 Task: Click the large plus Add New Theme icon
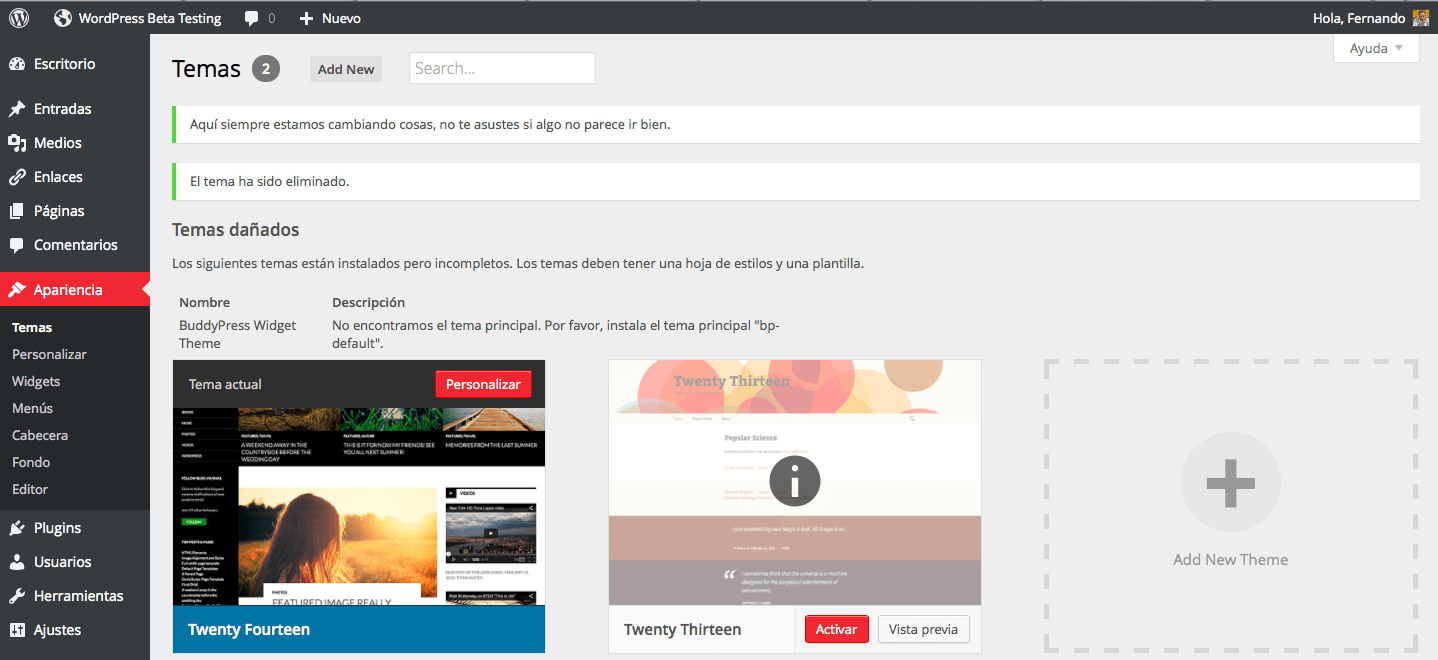(x=1230, y=482)
